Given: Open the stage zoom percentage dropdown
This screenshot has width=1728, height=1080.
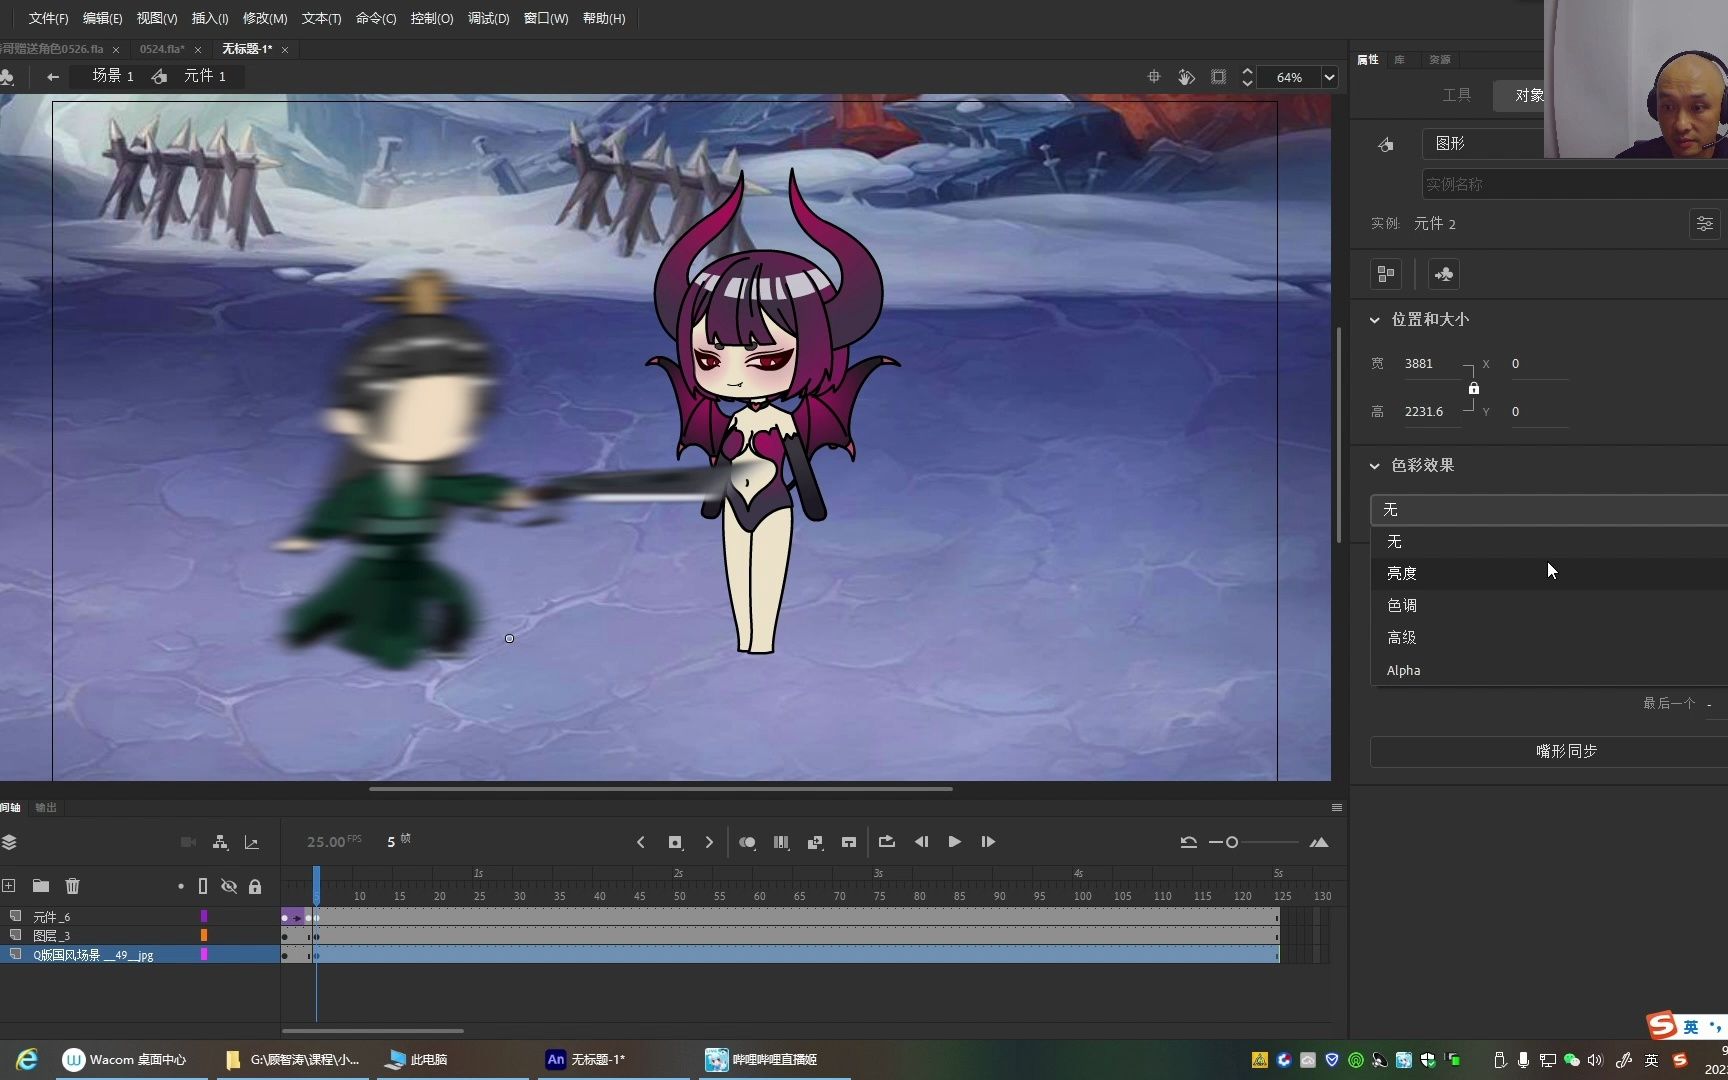Looking at the screenshot, I should [x=1330, y=77].
